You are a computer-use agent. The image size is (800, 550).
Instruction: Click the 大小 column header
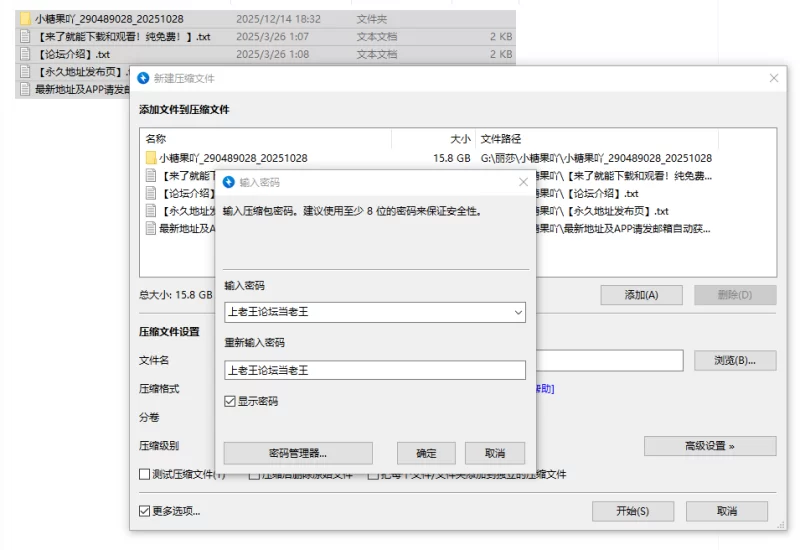click(434, 139)
